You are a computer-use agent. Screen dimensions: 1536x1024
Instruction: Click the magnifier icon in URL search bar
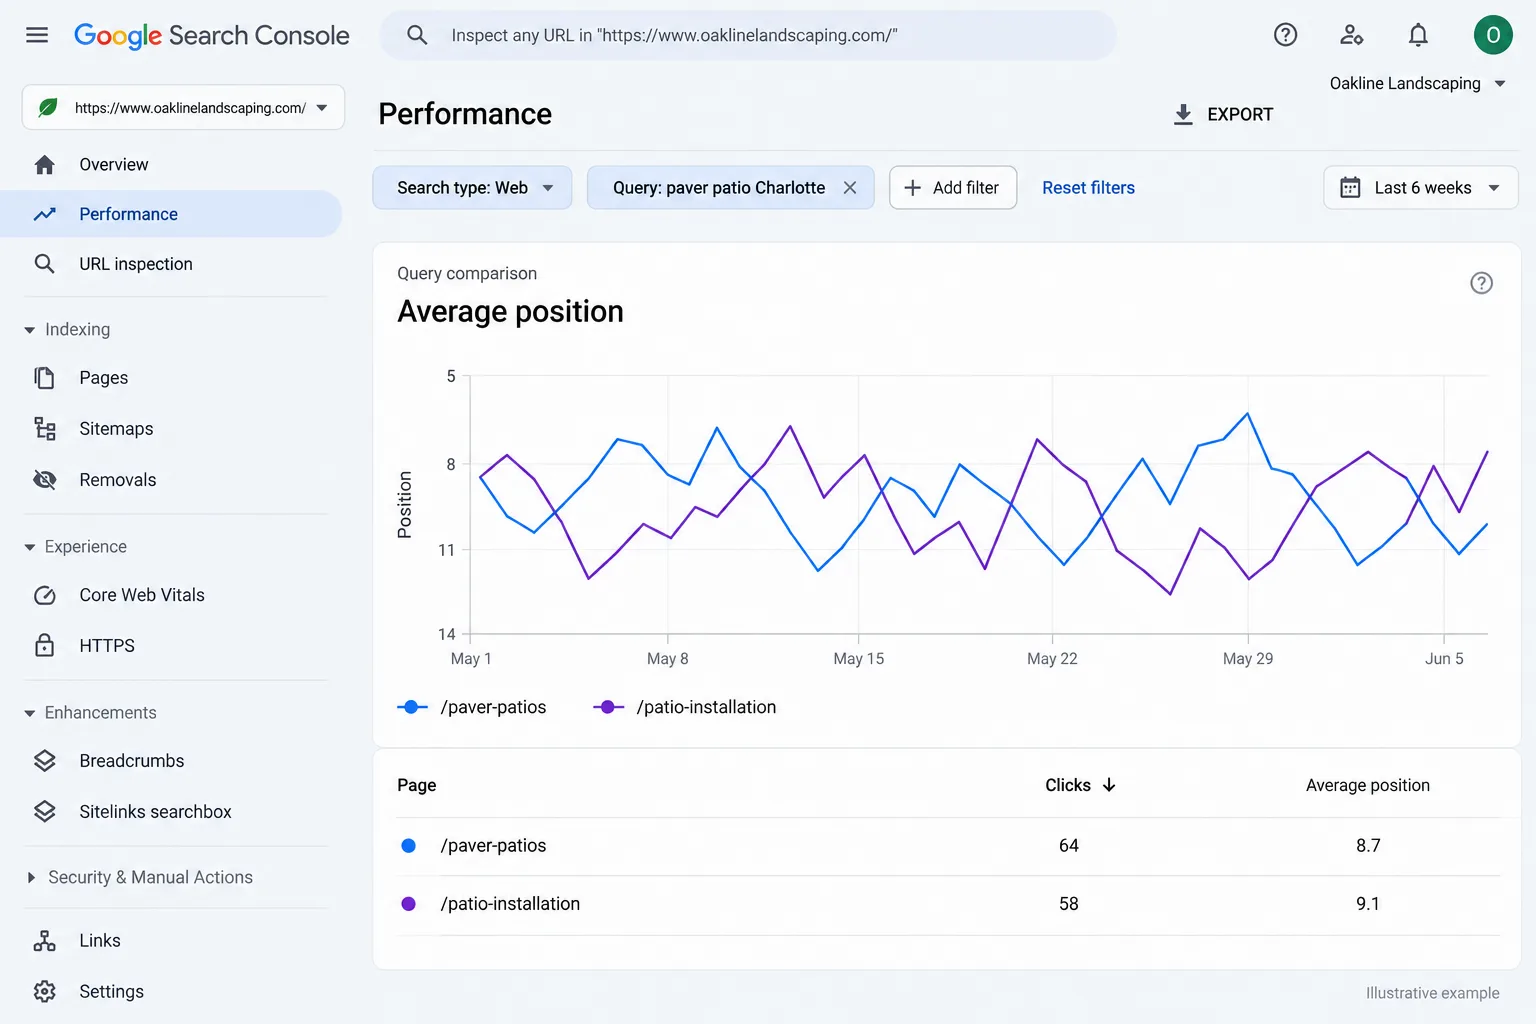point(417,35)
